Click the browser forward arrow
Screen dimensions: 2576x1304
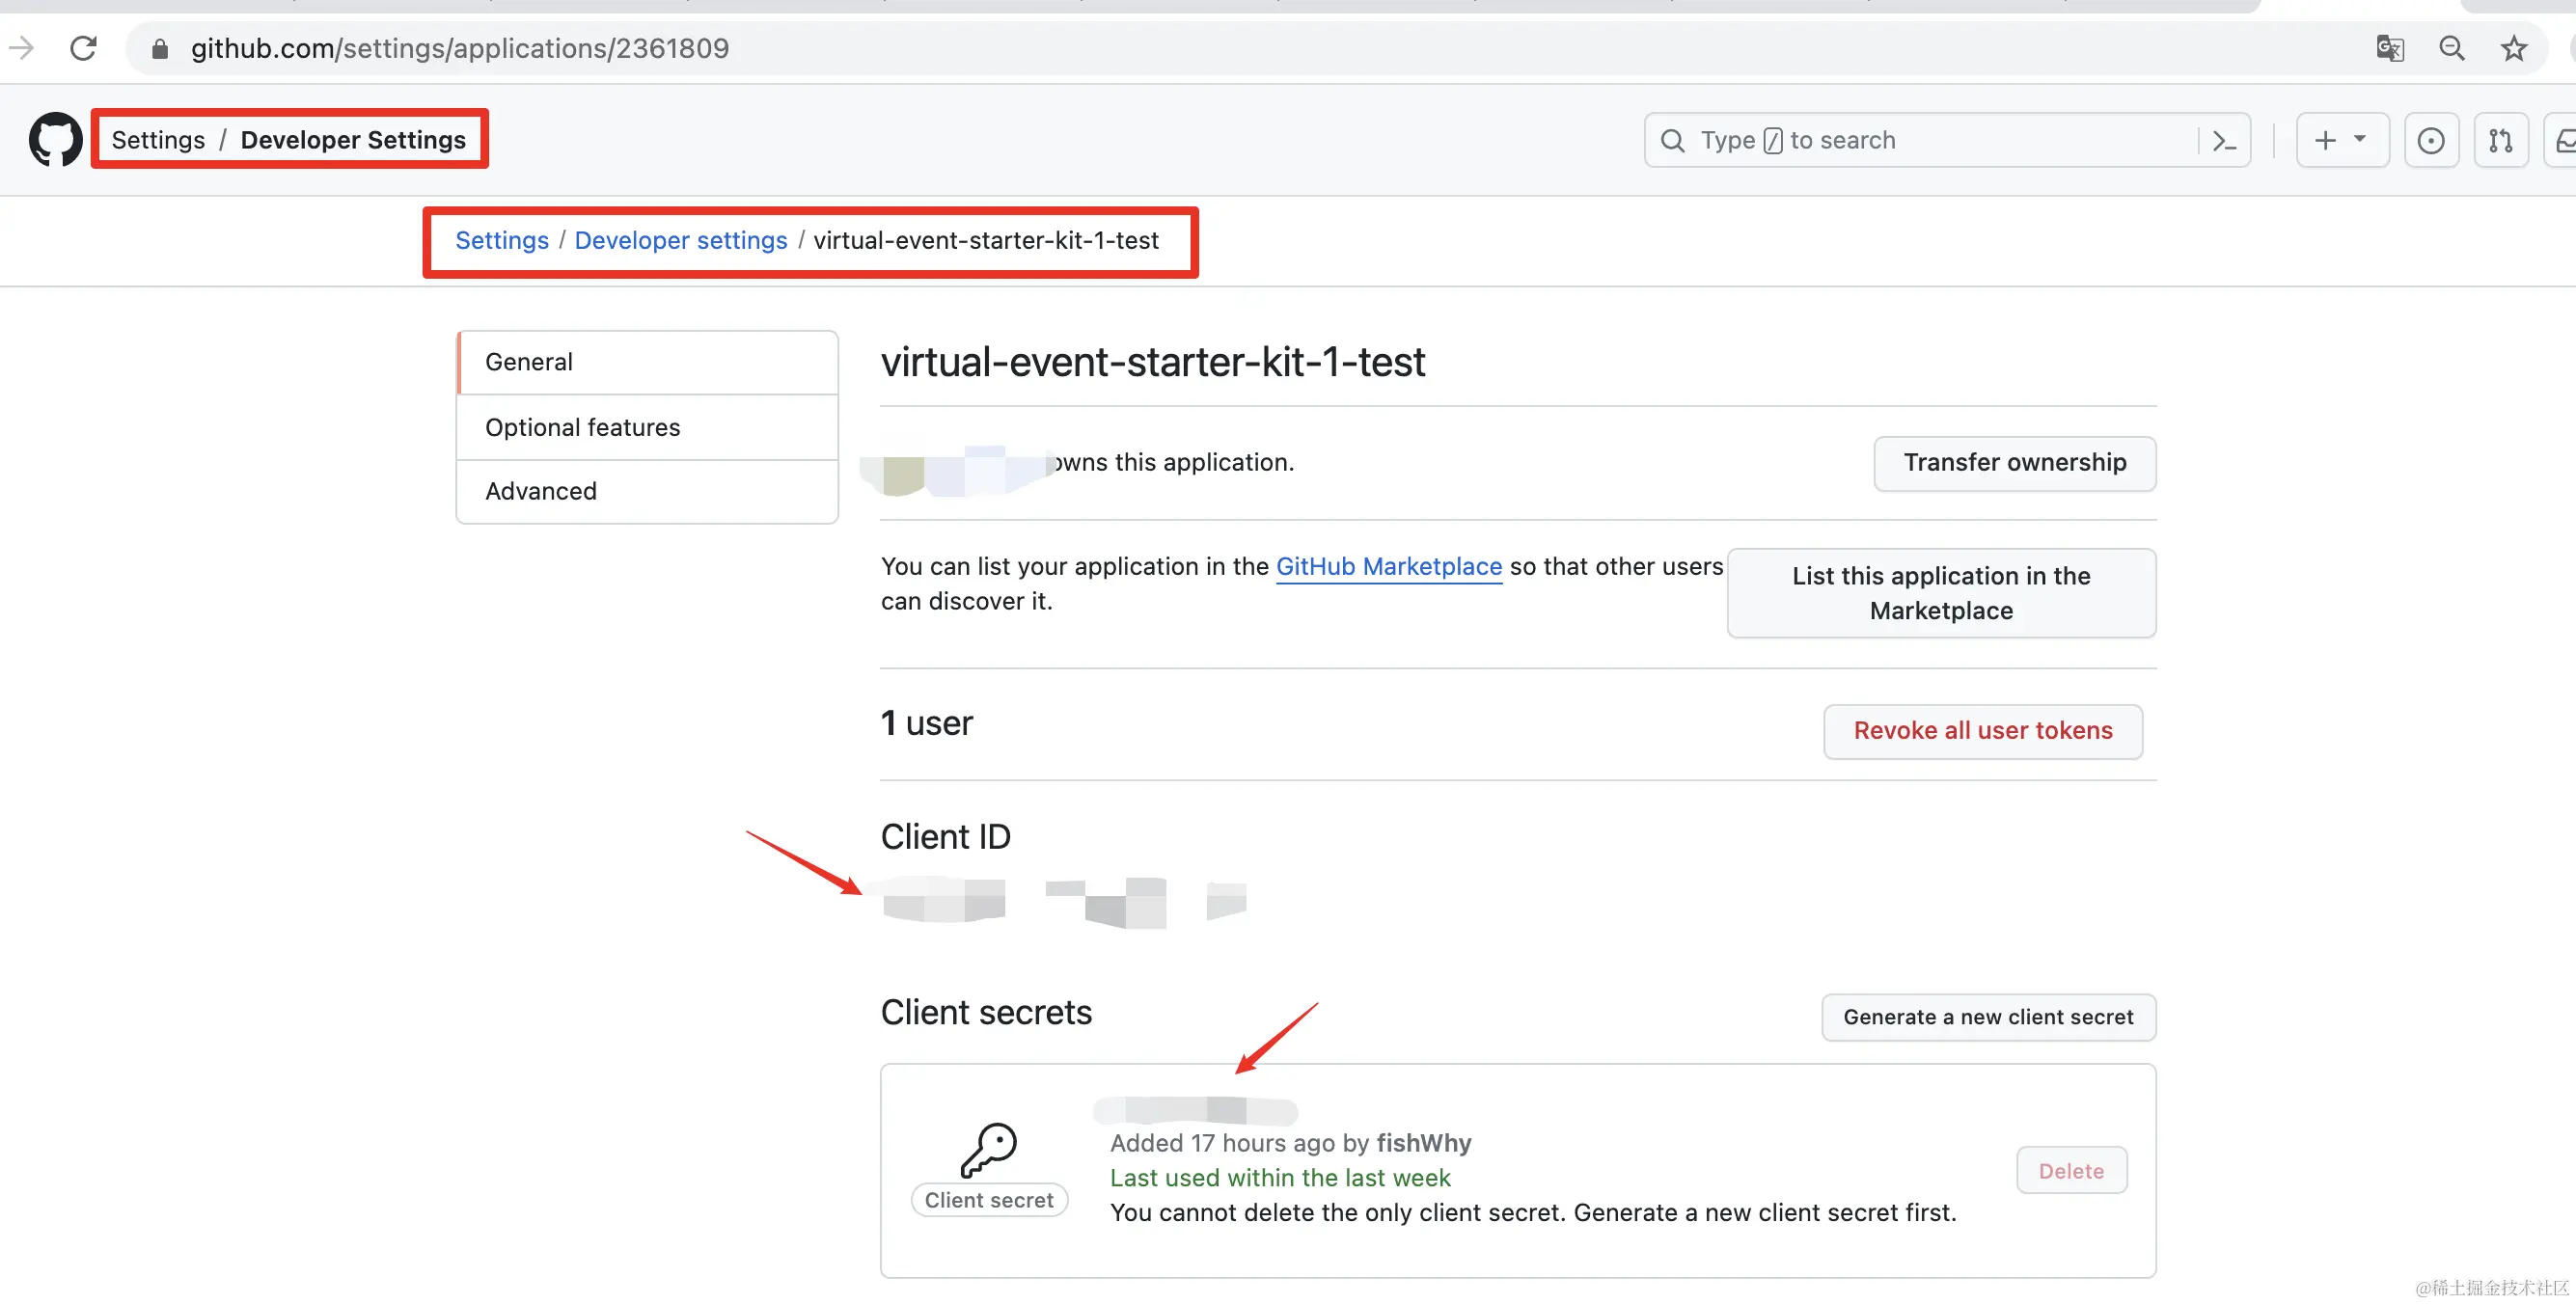pos(22,48)
